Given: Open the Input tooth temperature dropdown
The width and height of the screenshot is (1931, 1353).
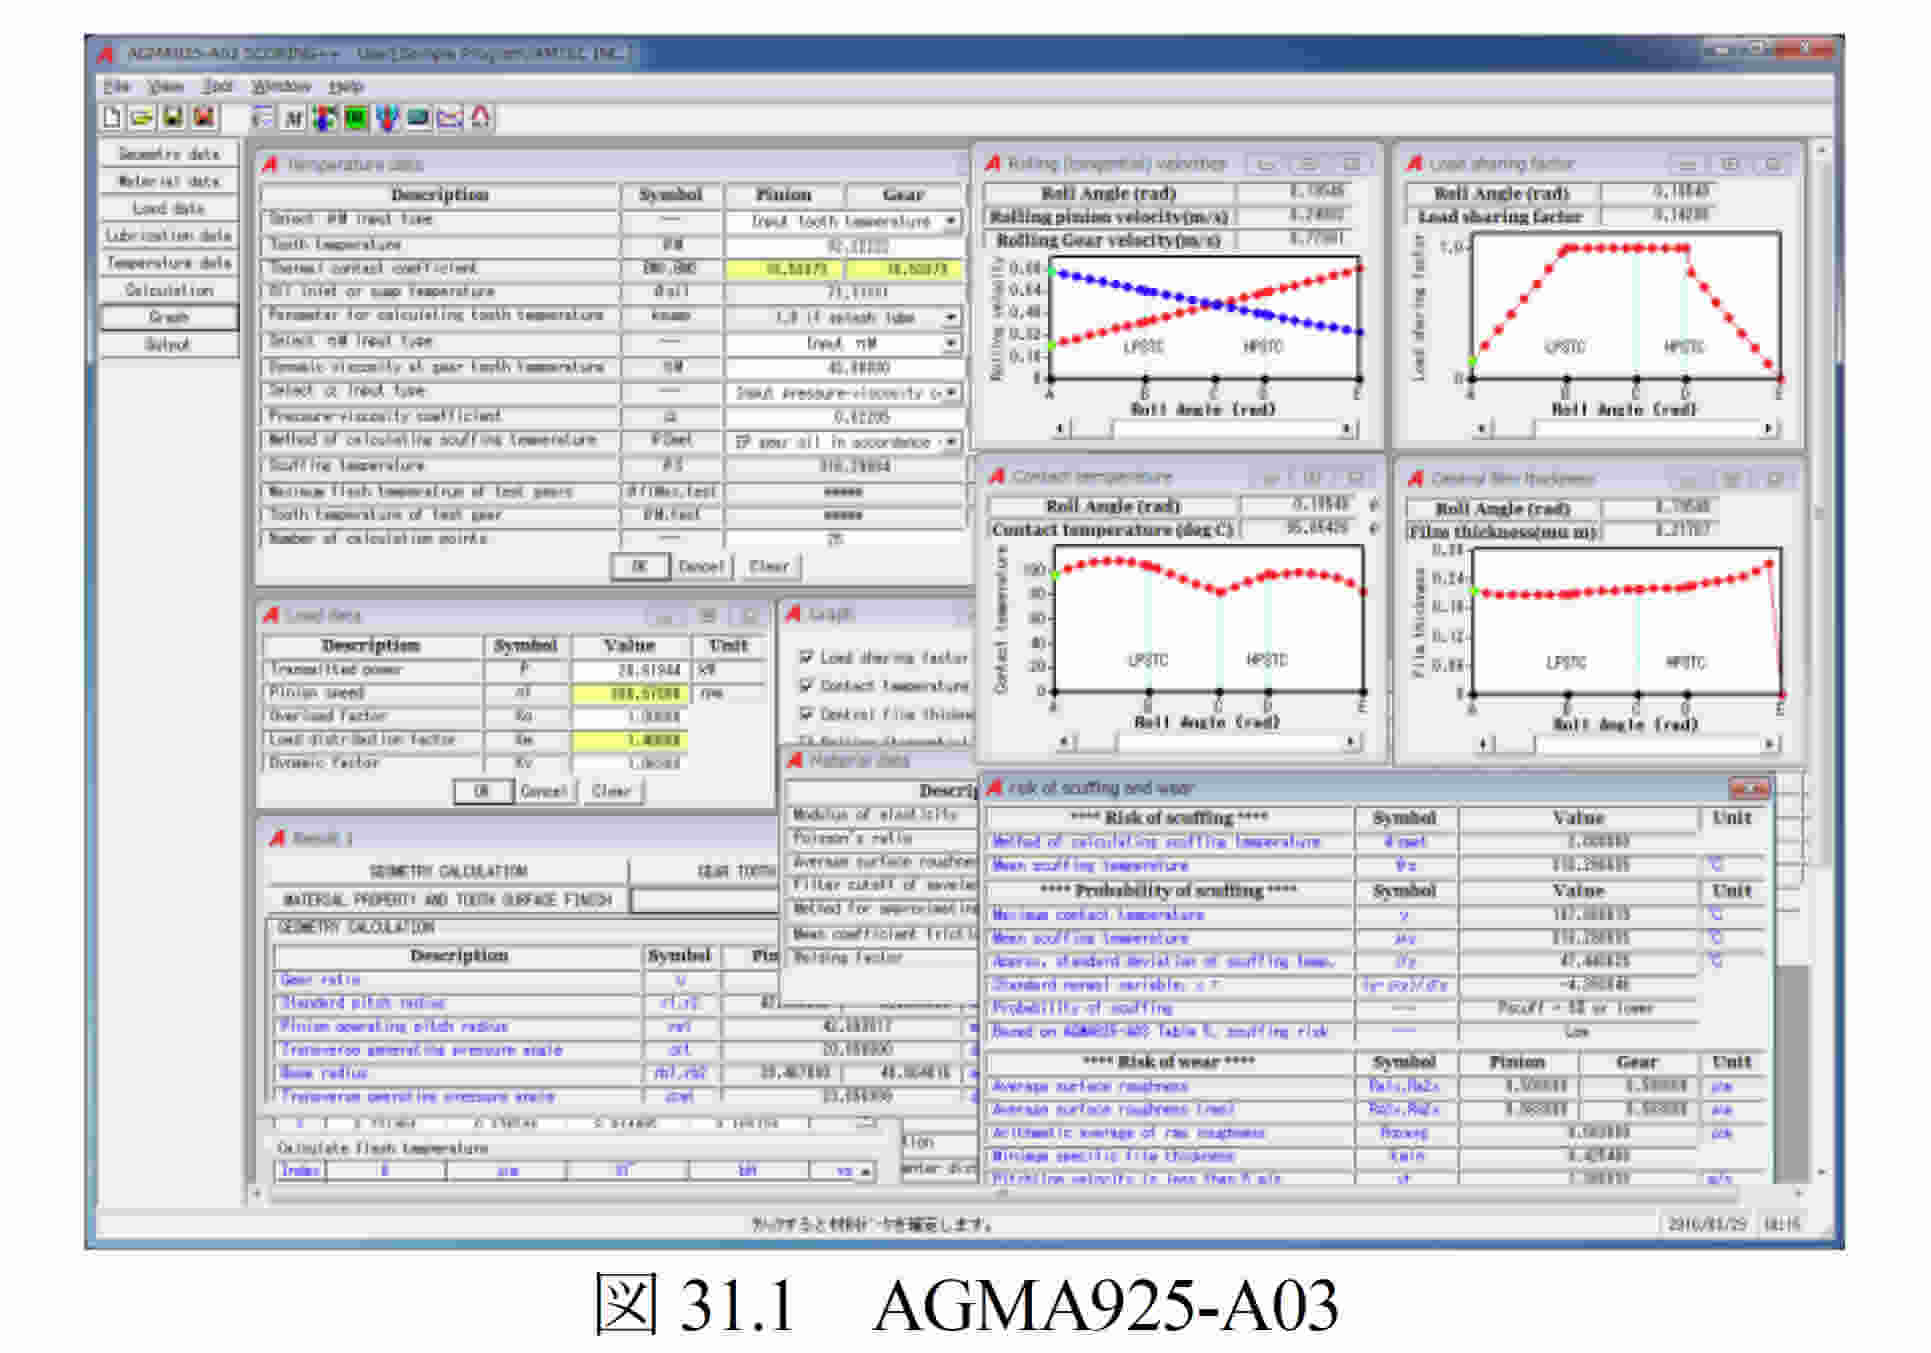Looking at the screenshot, I should pos(951,221).
